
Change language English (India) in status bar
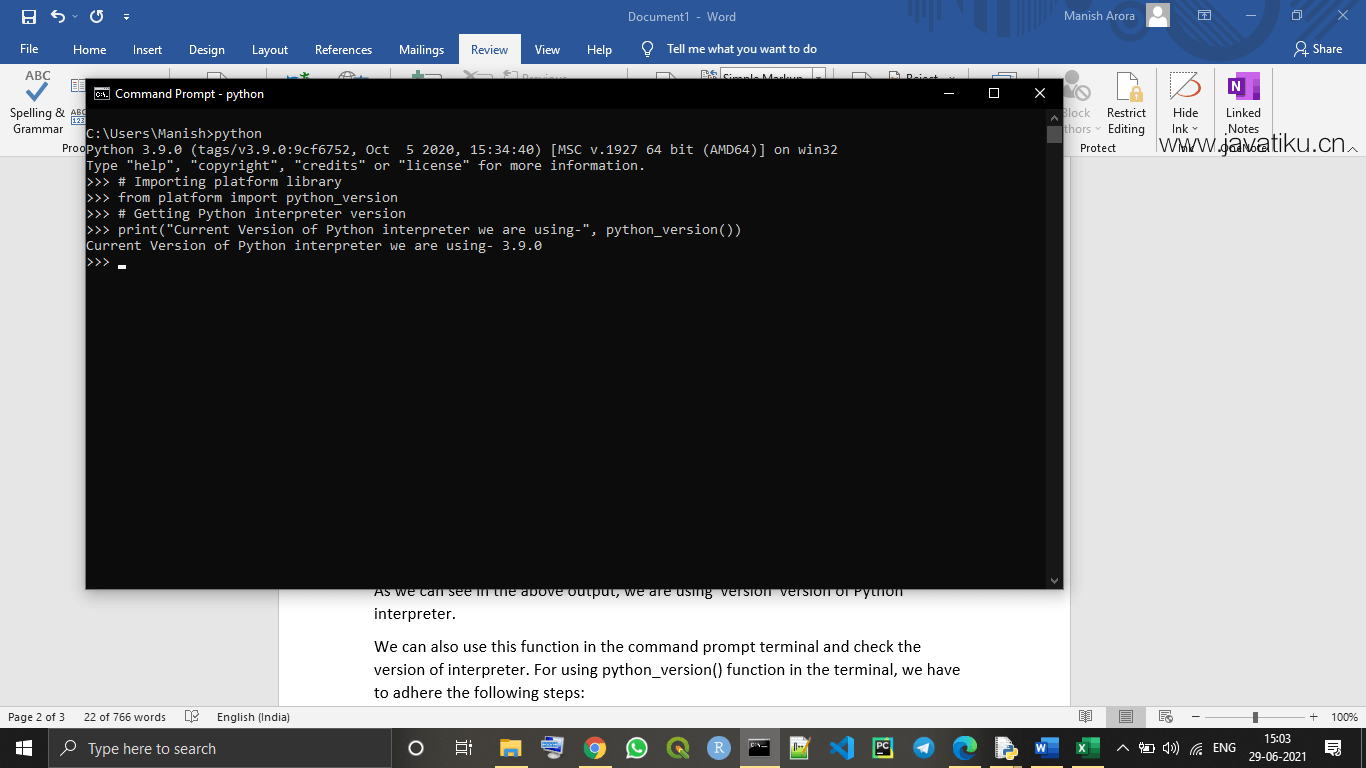pos(253,717)
